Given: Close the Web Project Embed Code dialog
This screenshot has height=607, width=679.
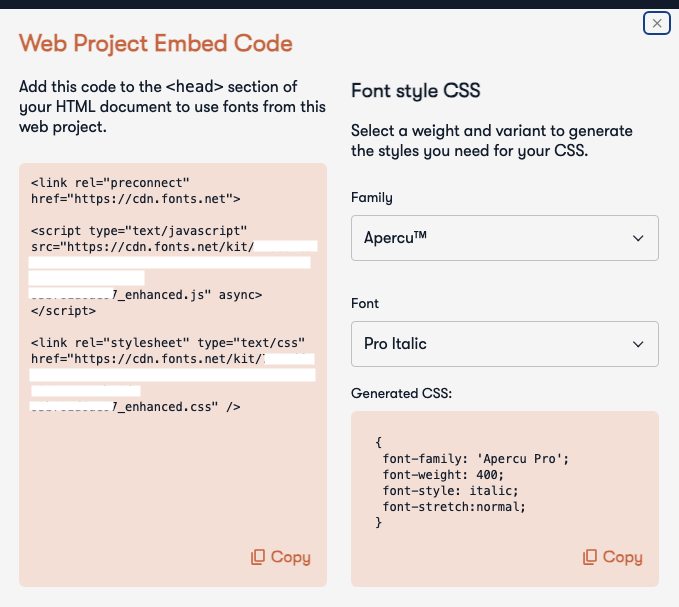Looking at the screenshot, I should pos(656,22).
